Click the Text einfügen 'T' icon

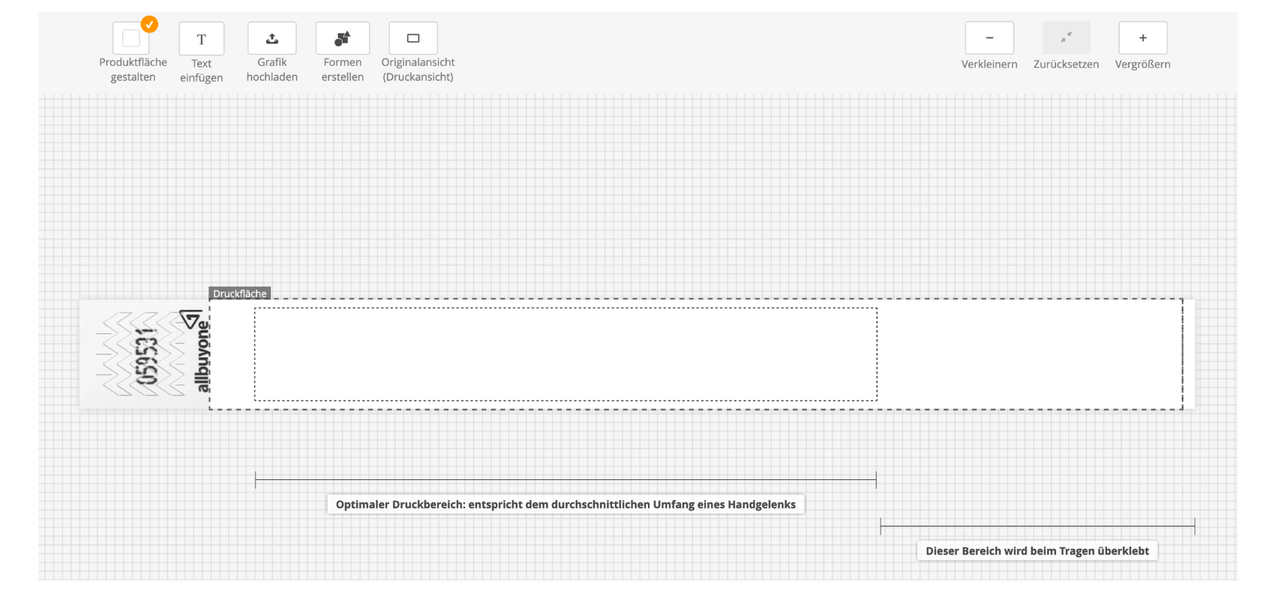click(x=202, y=39)
